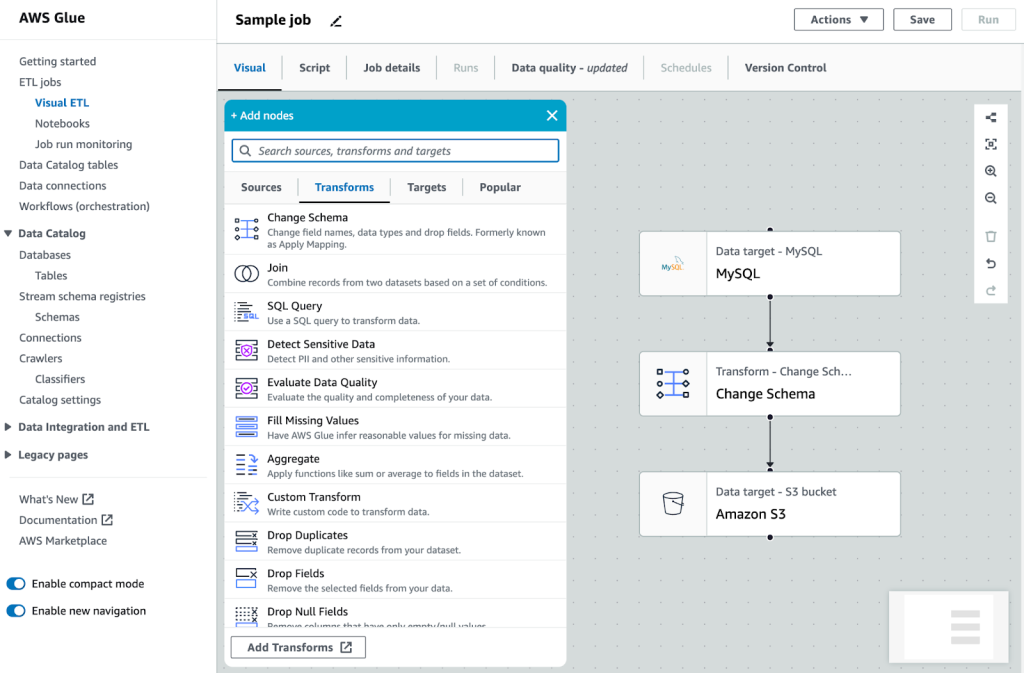This screenshot has height=673, width=1024.
Task: Open Job run monitoring page
Action: pyautogui.click(x=84, y=144)
